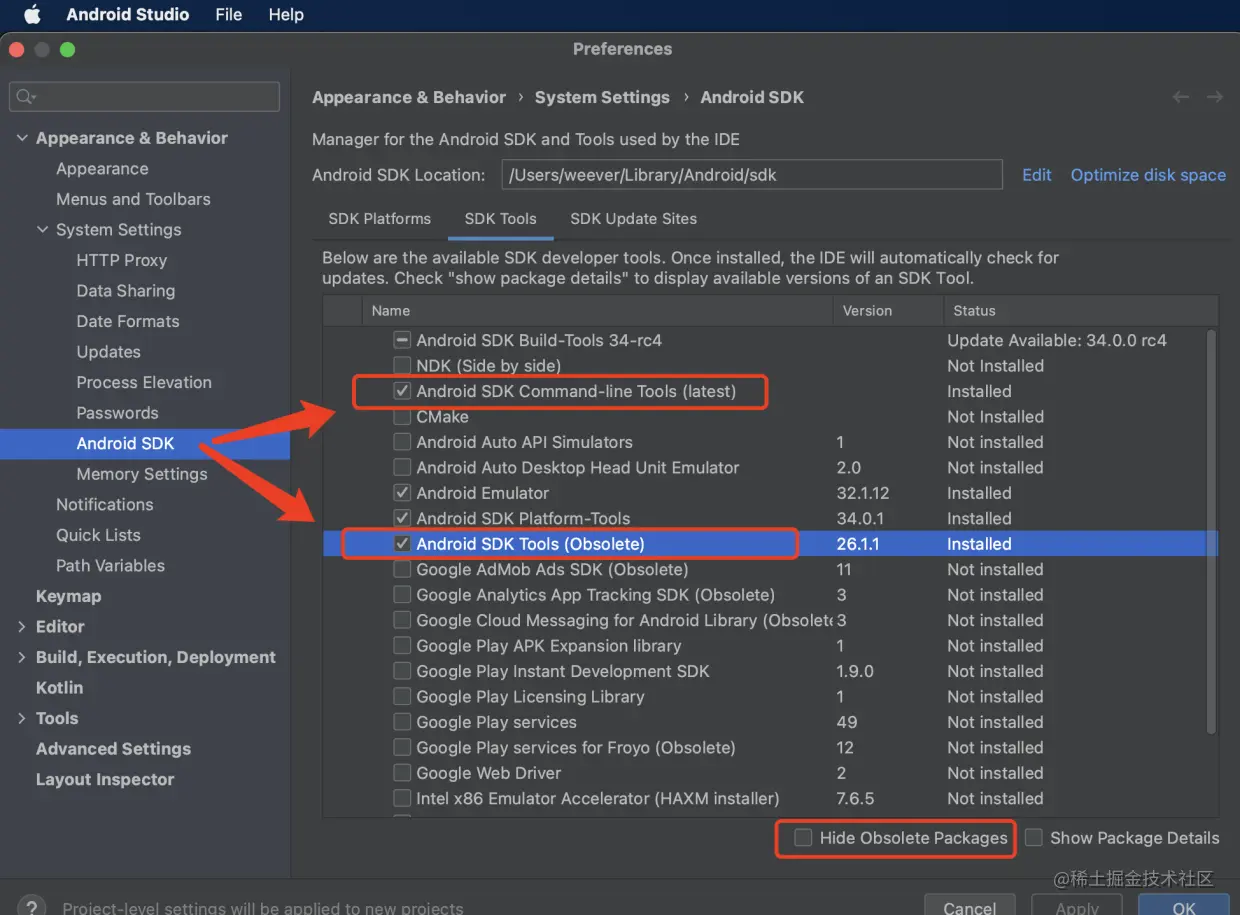Click the Cancel button
The width and height of the screenshot is (1240, 915).
coord(969,906)
